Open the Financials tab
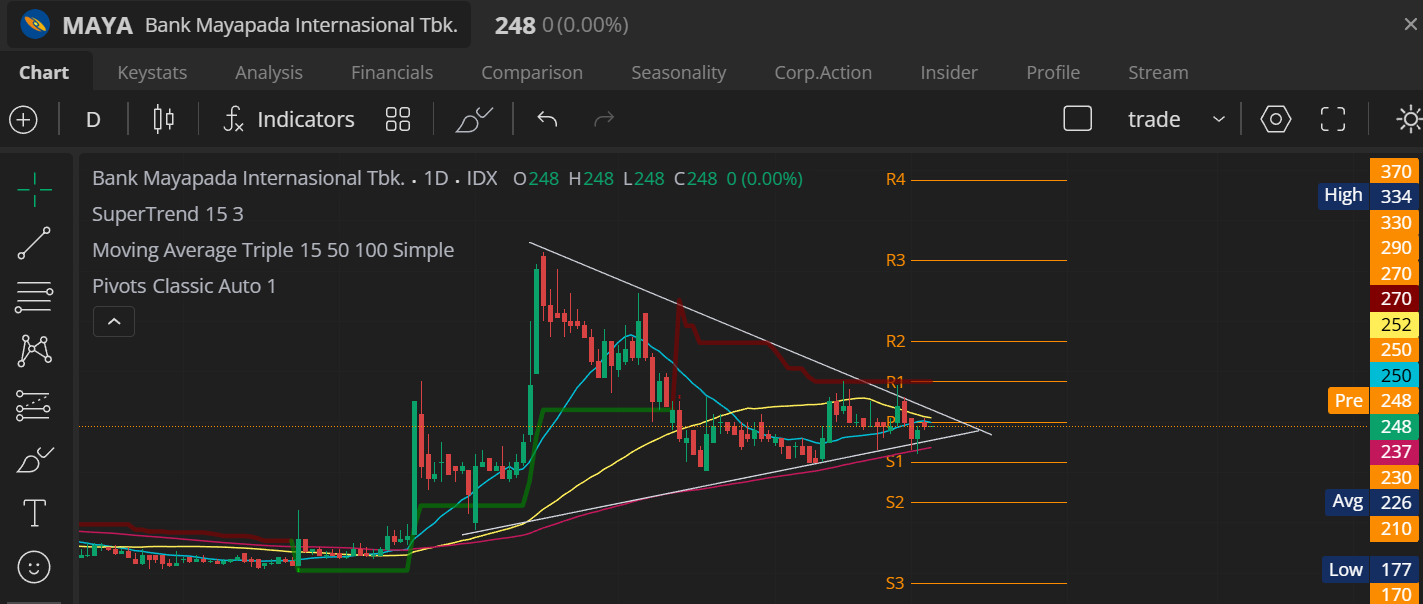The image size is (1423, 604). [x=392, y=72]
